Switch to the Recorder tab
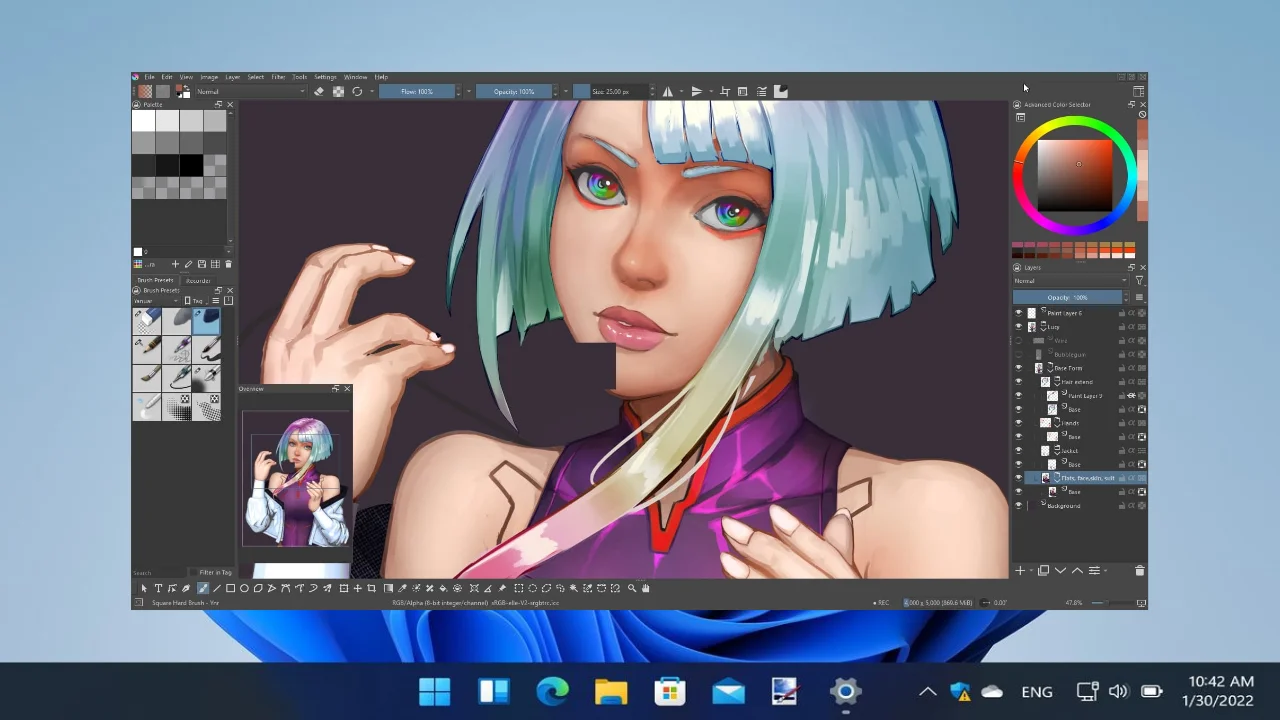 (x=198, y=280)
